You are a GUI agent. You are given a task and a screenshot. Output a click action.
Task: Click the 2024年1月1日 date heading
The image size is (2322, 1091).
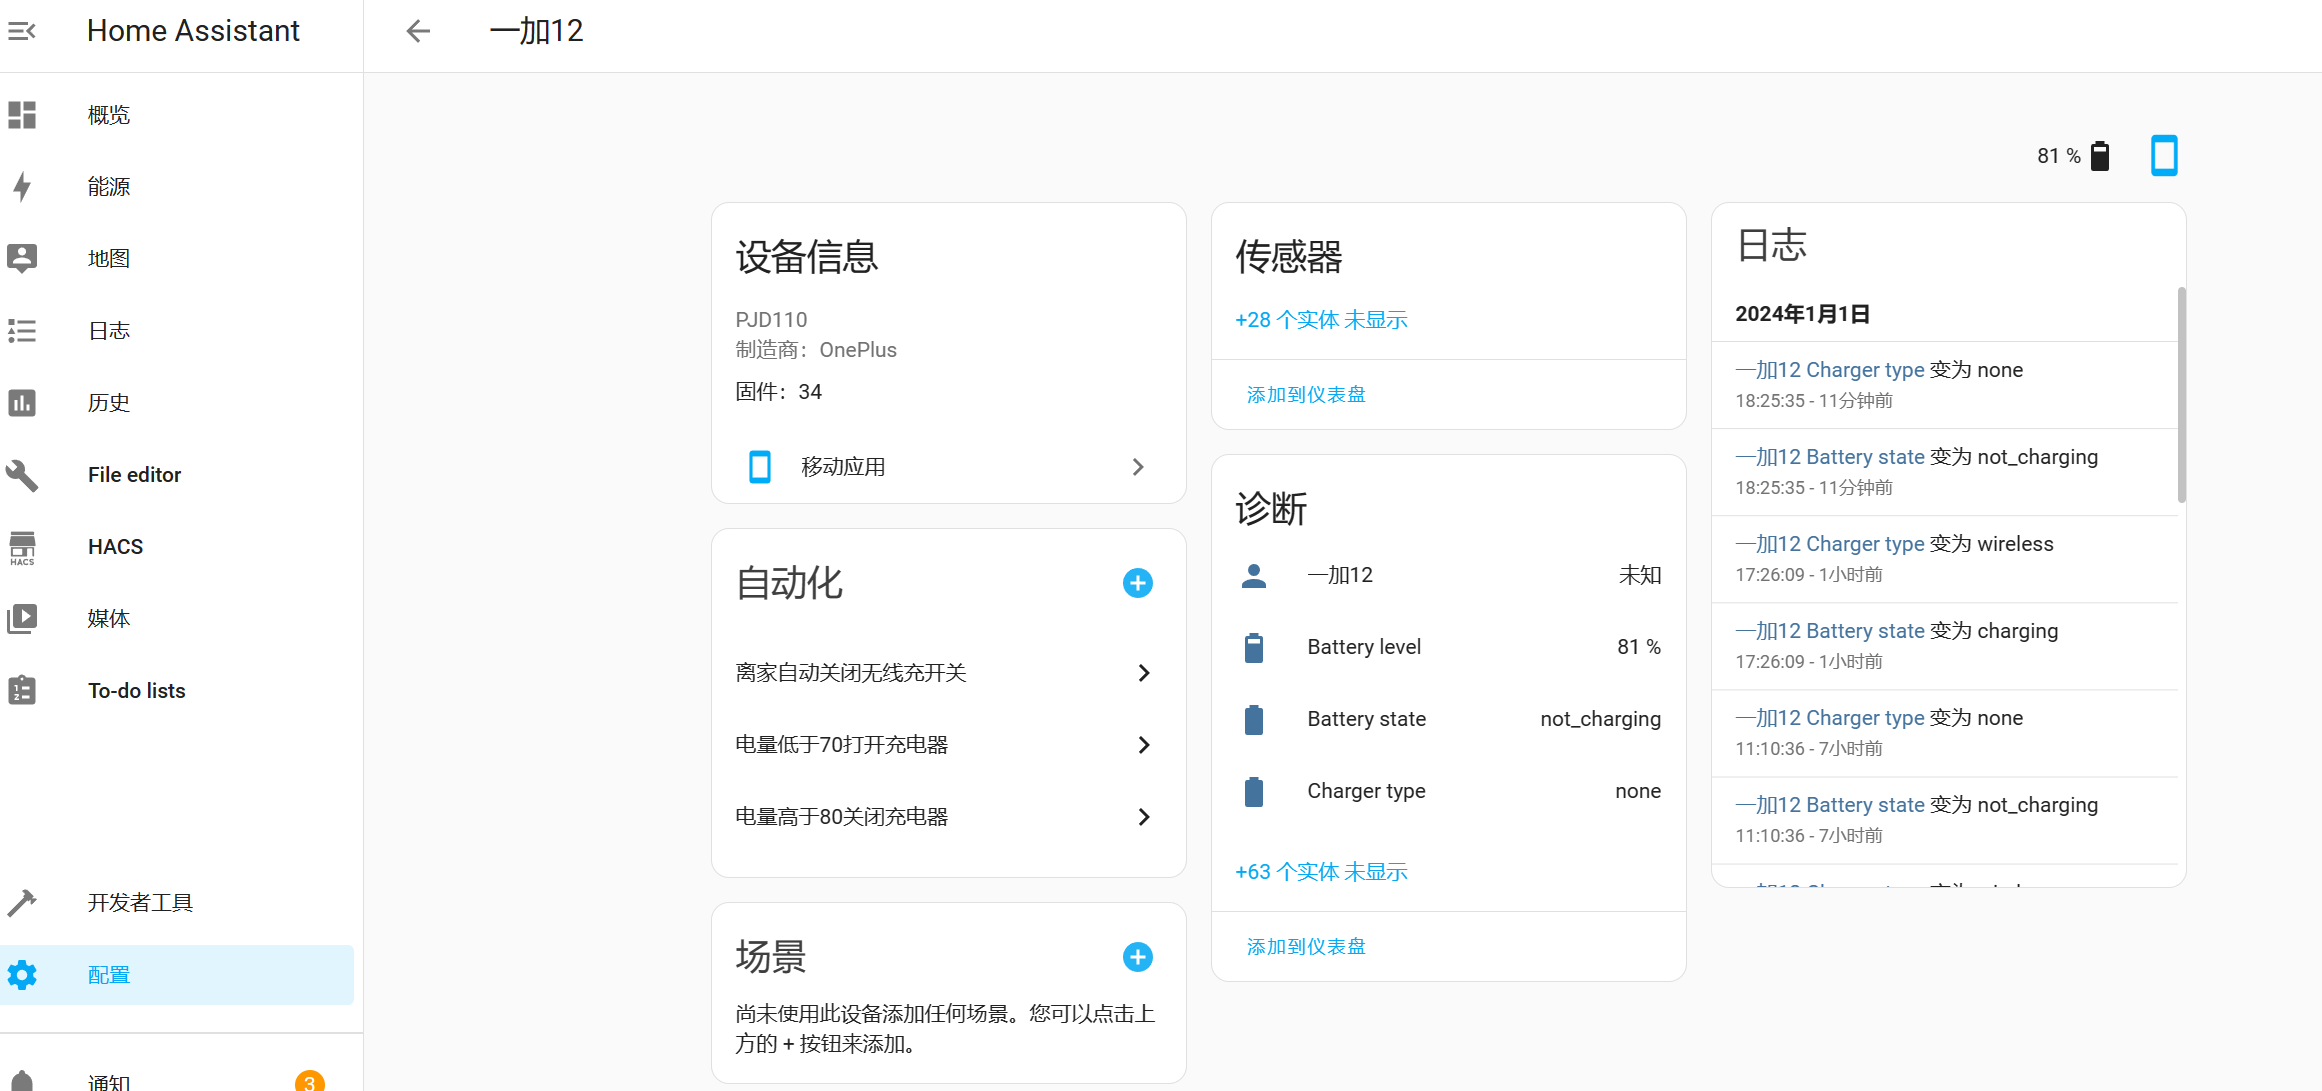pyautogui.click(x=1803, y=314)
